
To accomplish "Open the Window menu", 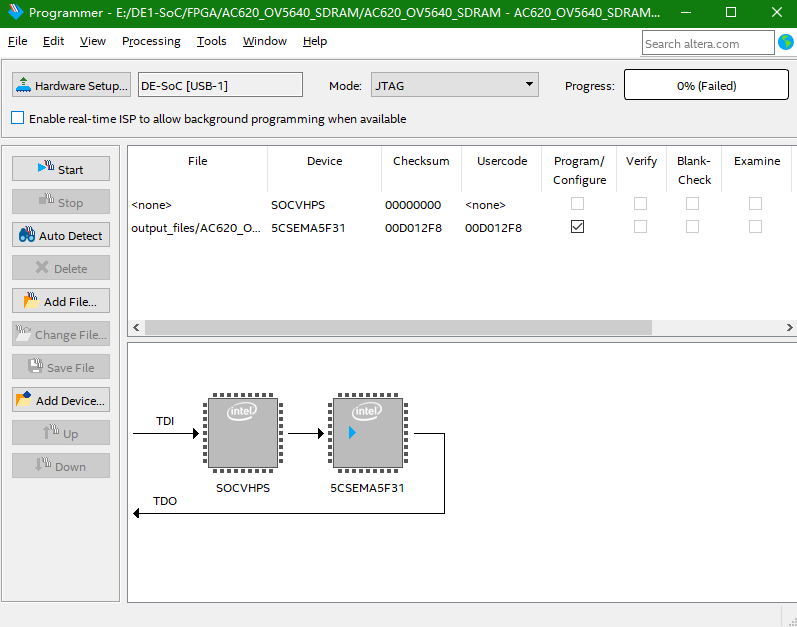I will click(x=264, y=41).
